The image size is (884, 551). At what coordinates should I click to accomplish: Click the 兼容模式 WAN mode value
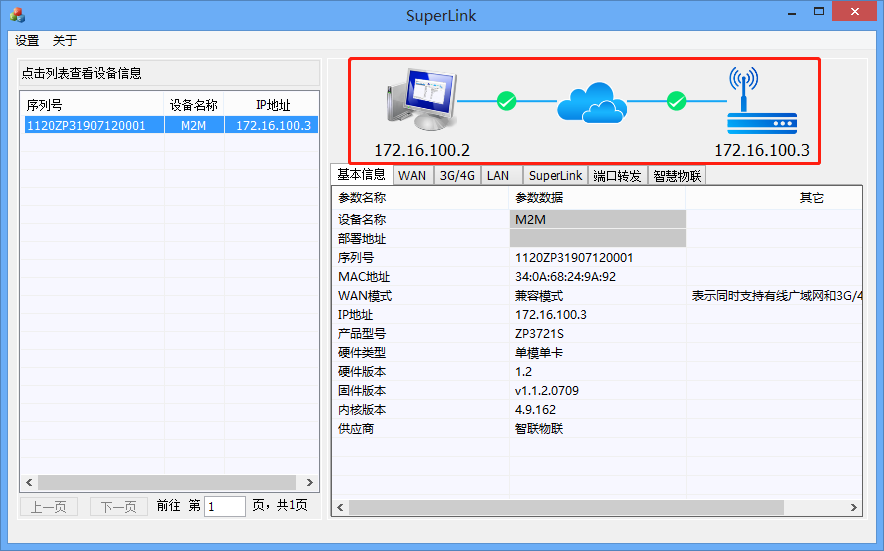(539, 296)
